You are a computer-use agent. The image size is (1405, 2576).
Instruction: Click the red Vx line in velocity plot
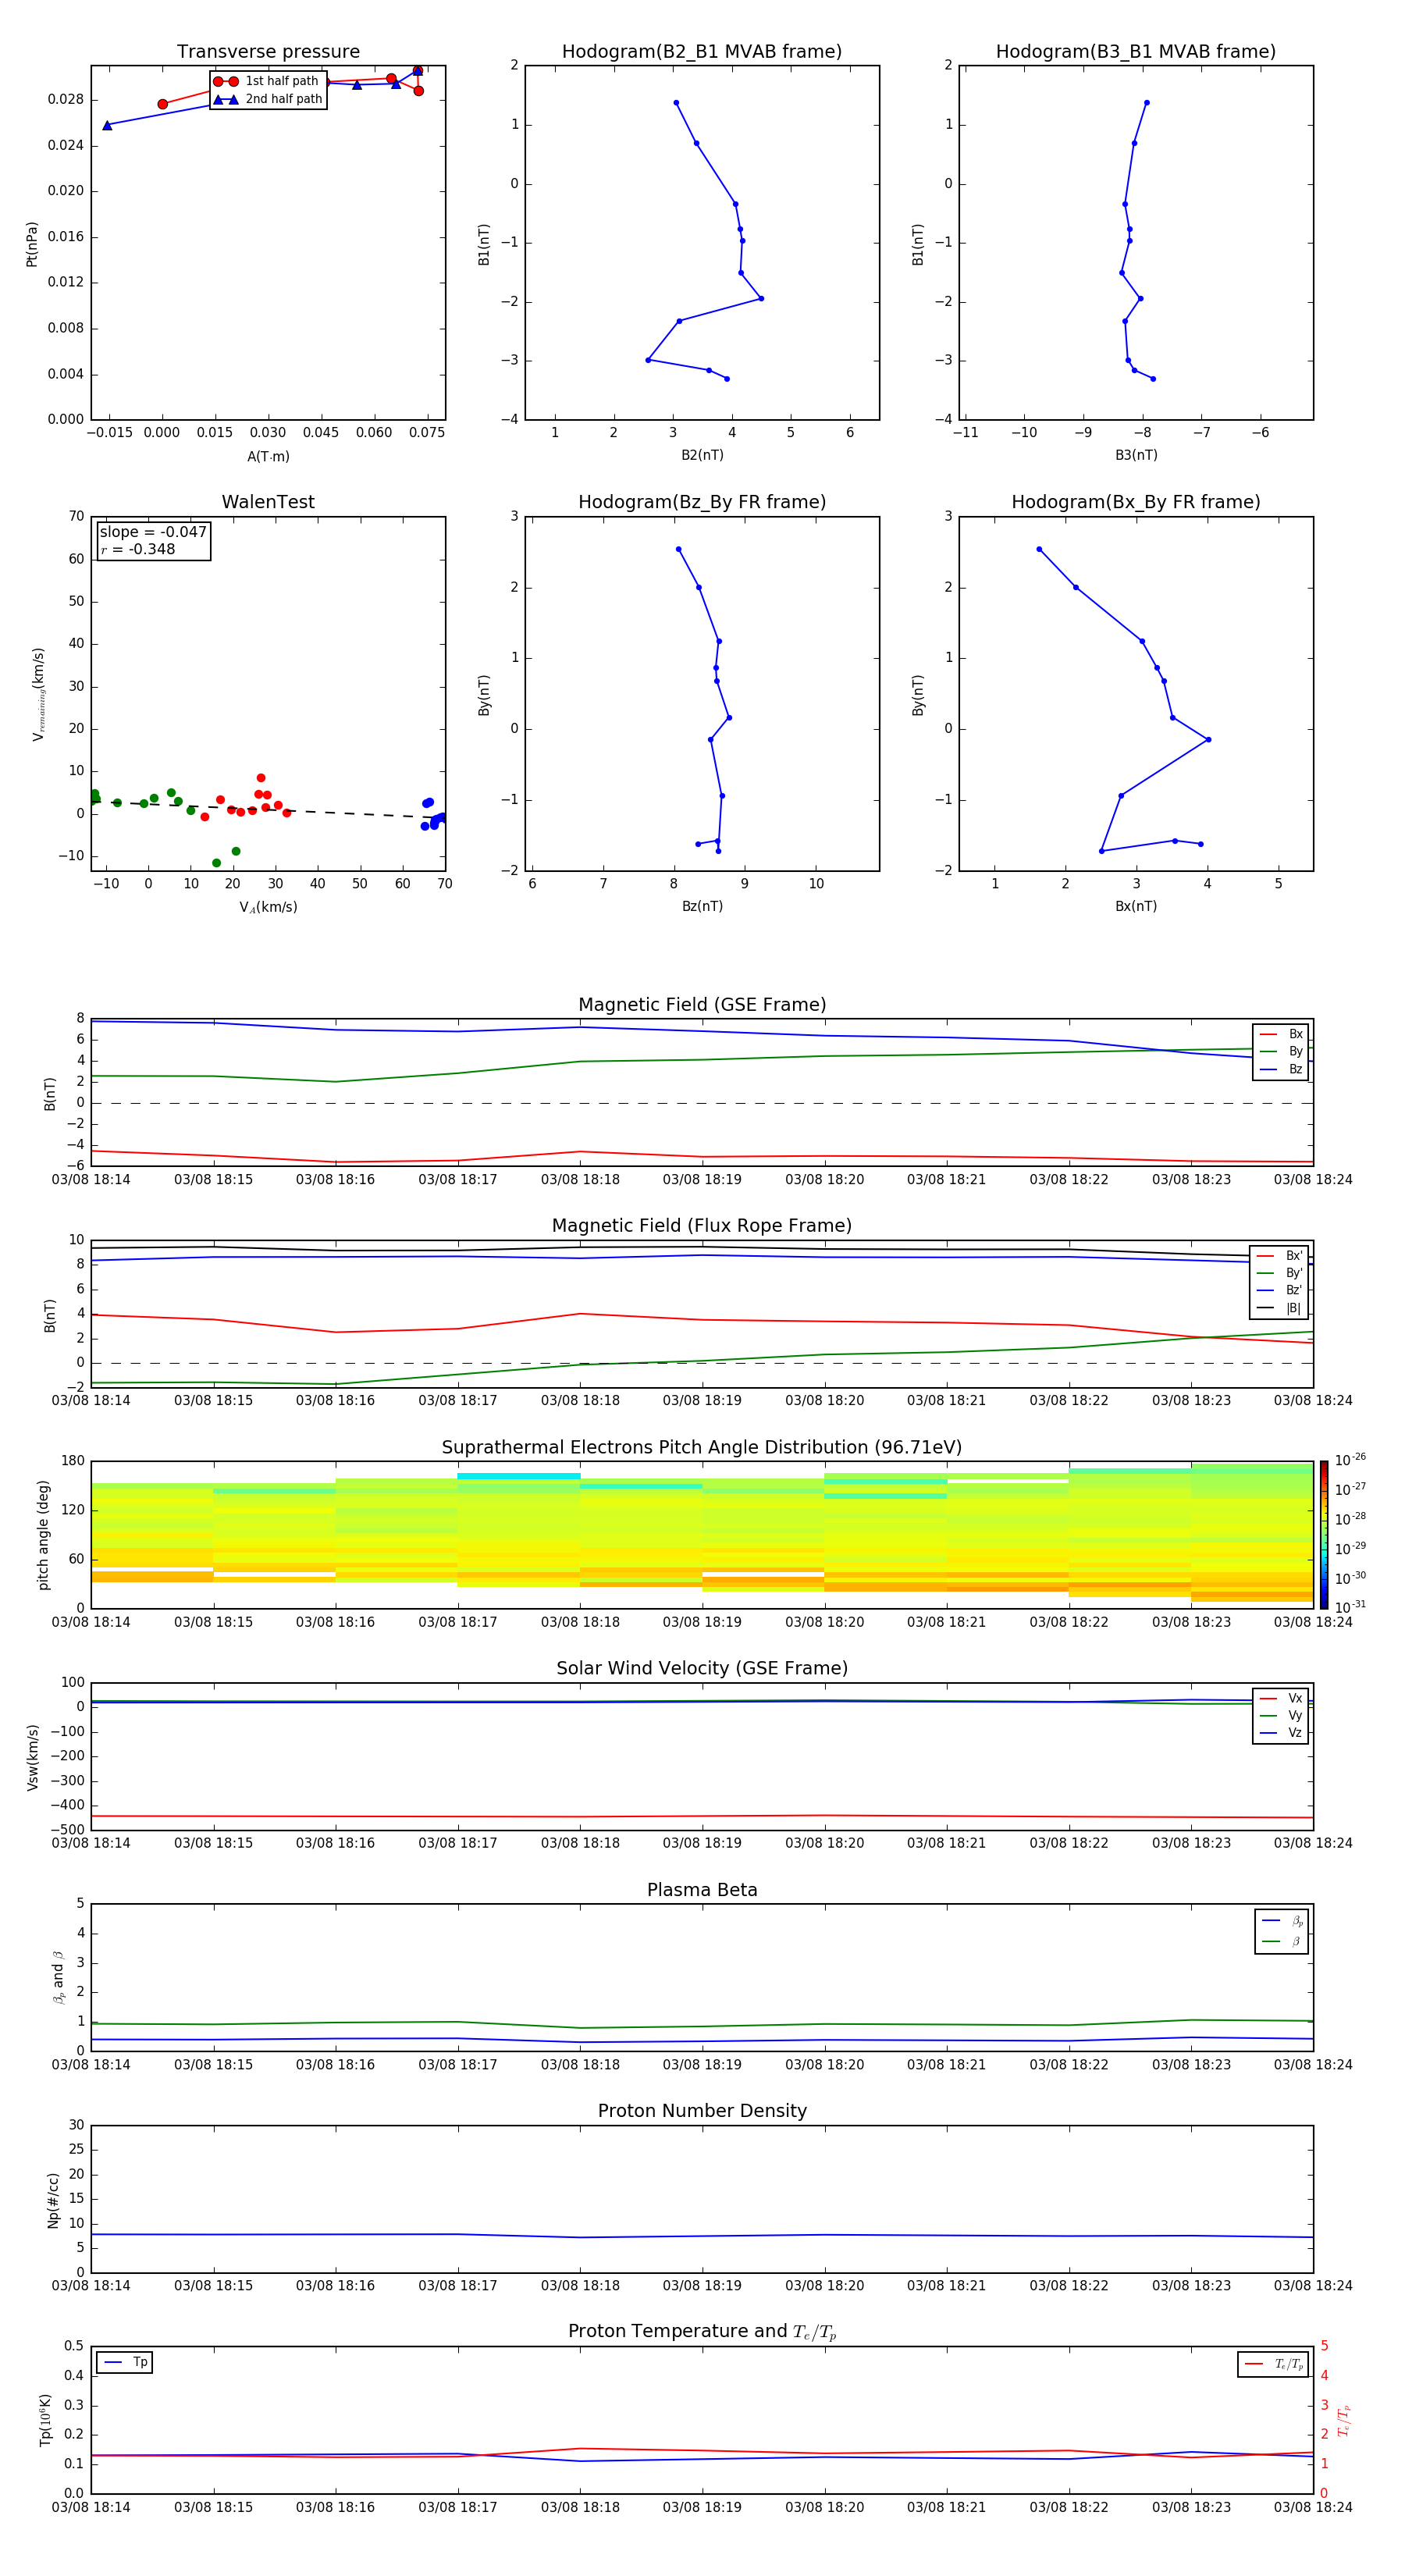tap(700, 1816)
